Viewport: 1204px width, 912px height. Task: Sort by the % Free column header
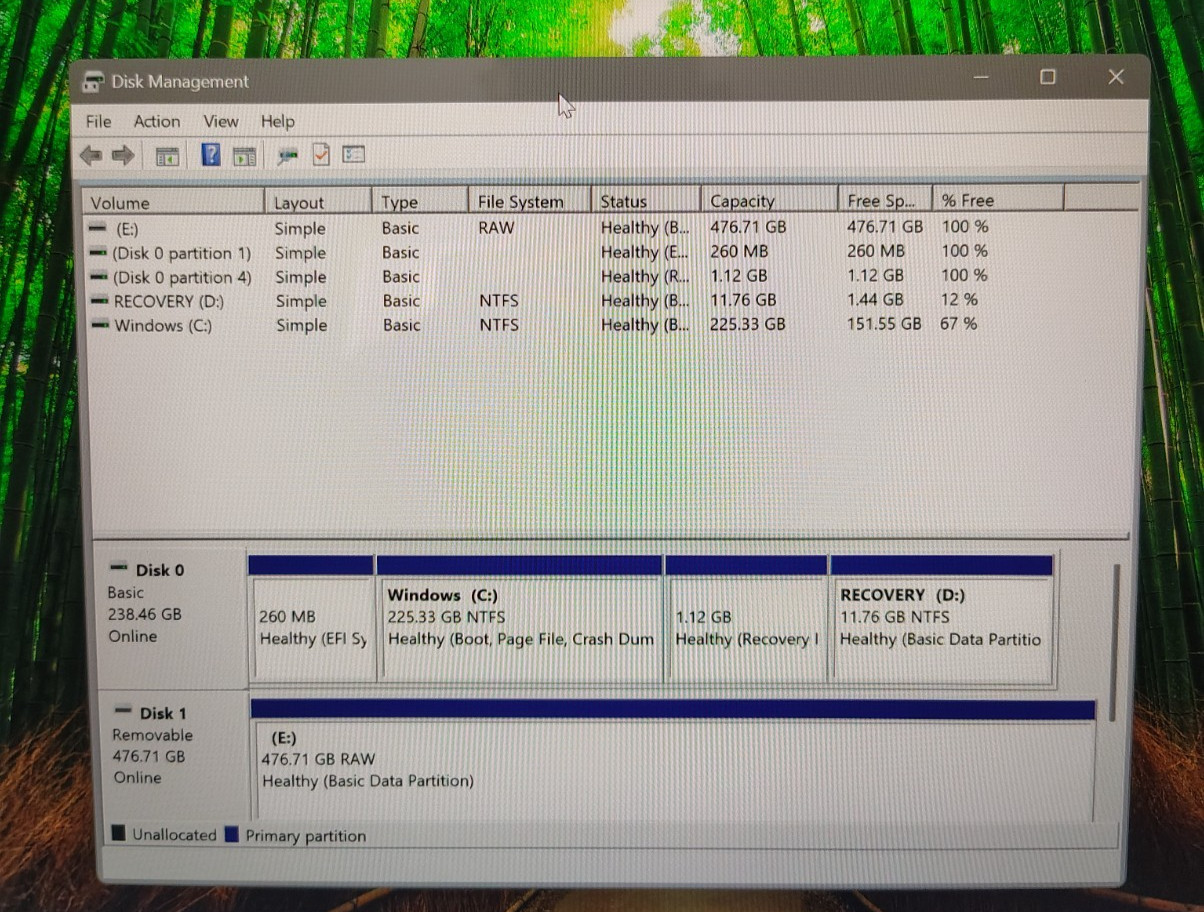pyautogui.click(x=997, y=198)
